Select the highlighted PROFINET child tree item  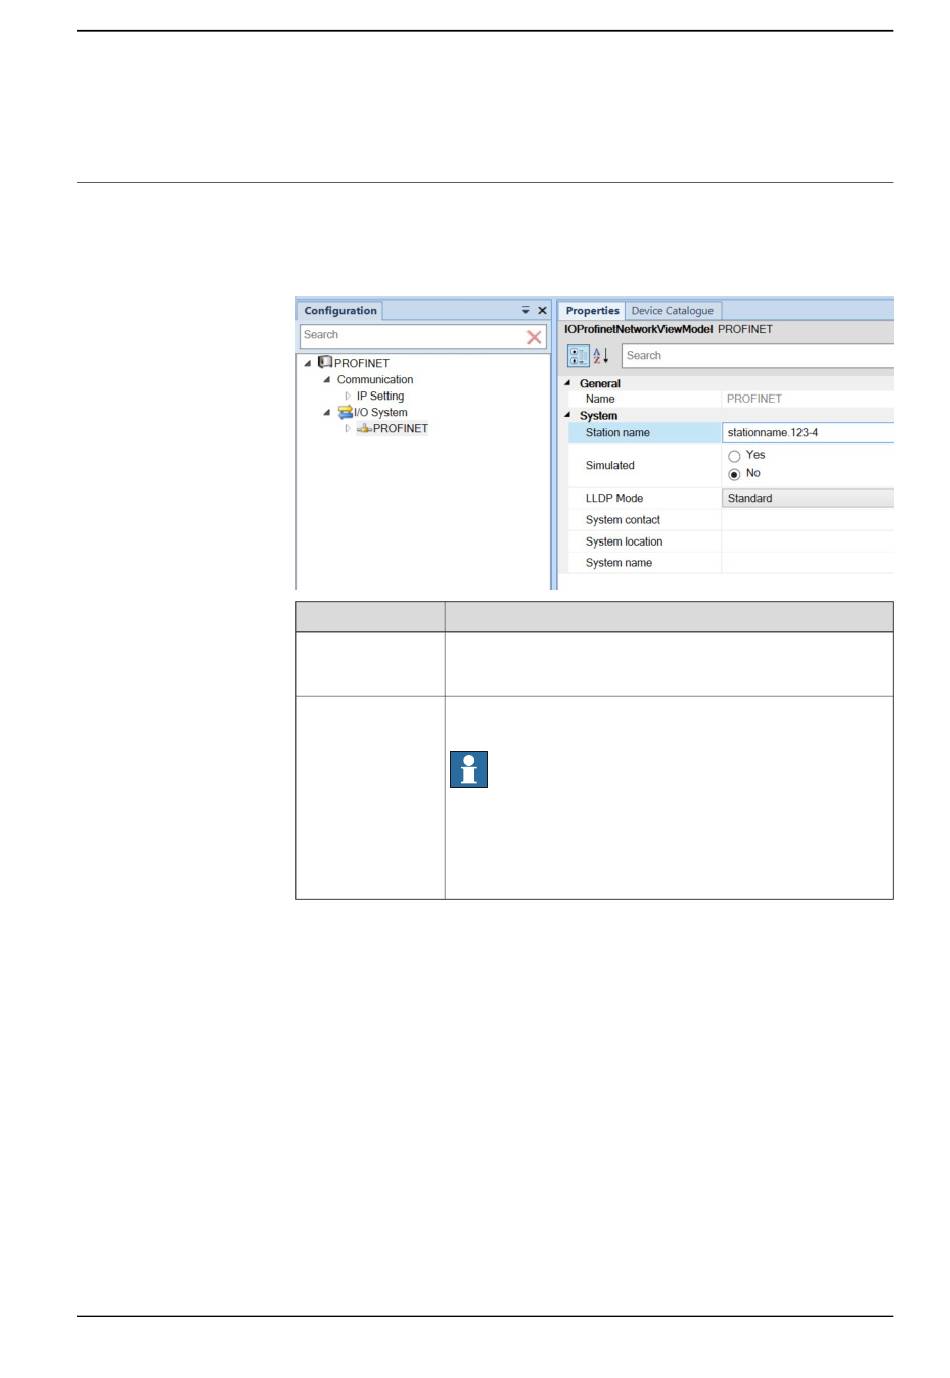pyautogui.click(x=400, y=428)
